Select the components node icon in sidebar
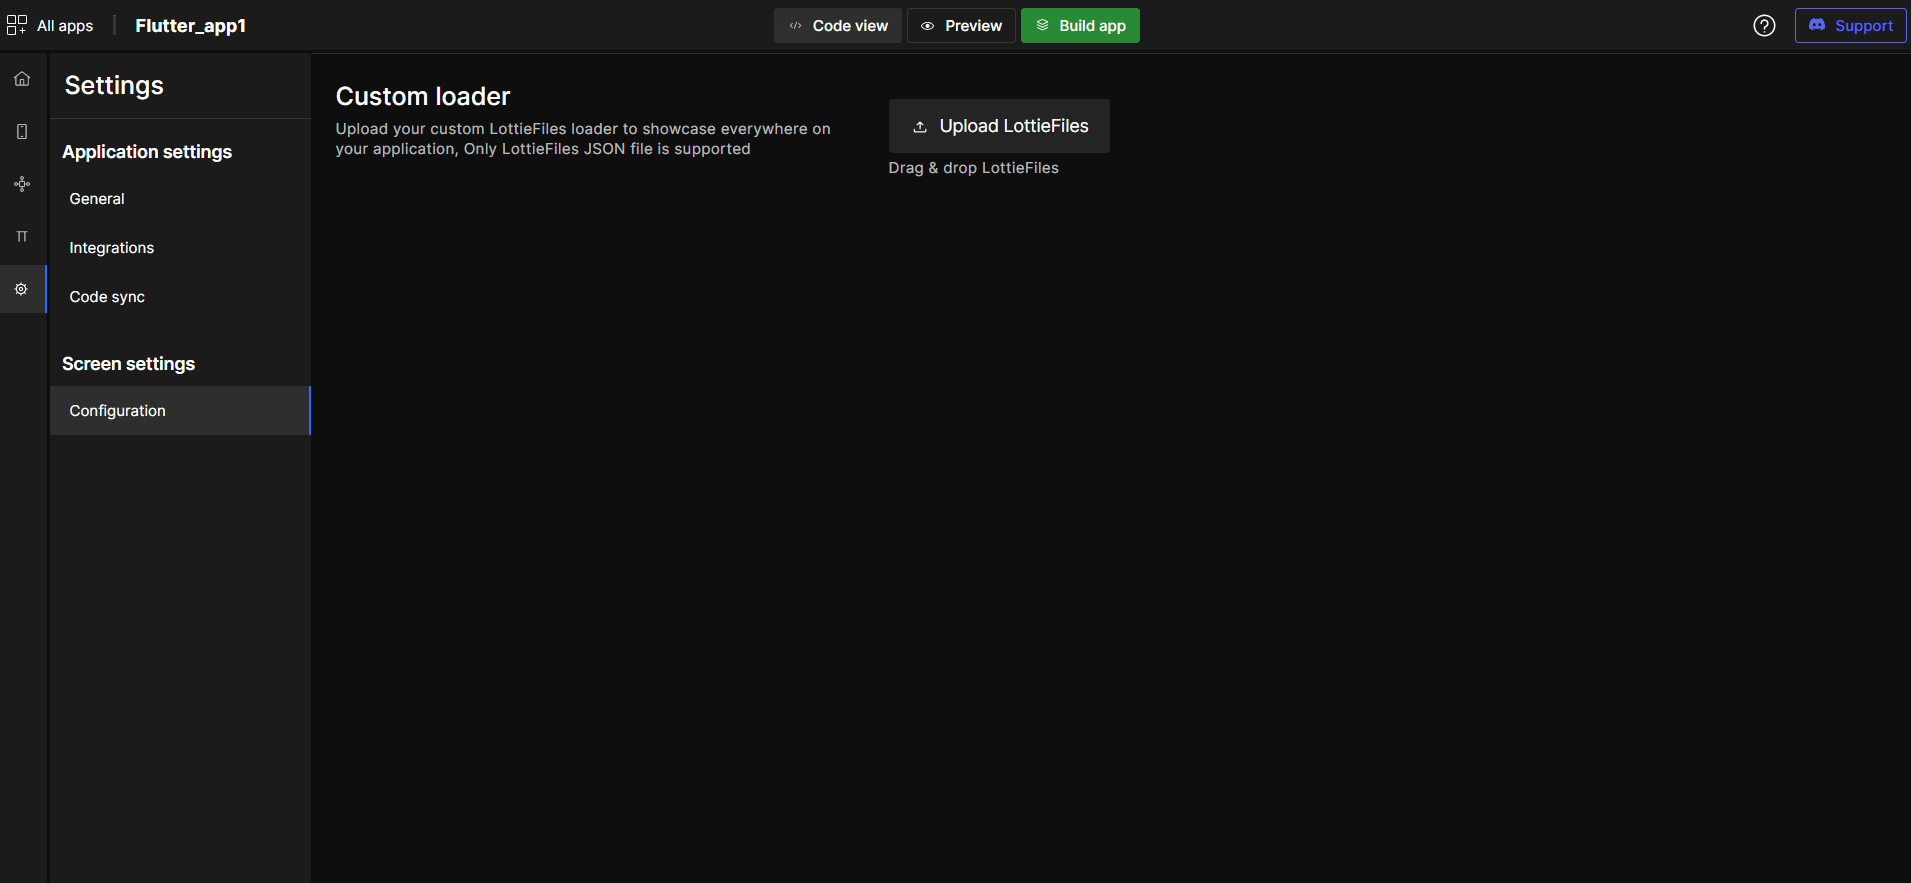The image size is (1911, 883). (x=22, y=184)
